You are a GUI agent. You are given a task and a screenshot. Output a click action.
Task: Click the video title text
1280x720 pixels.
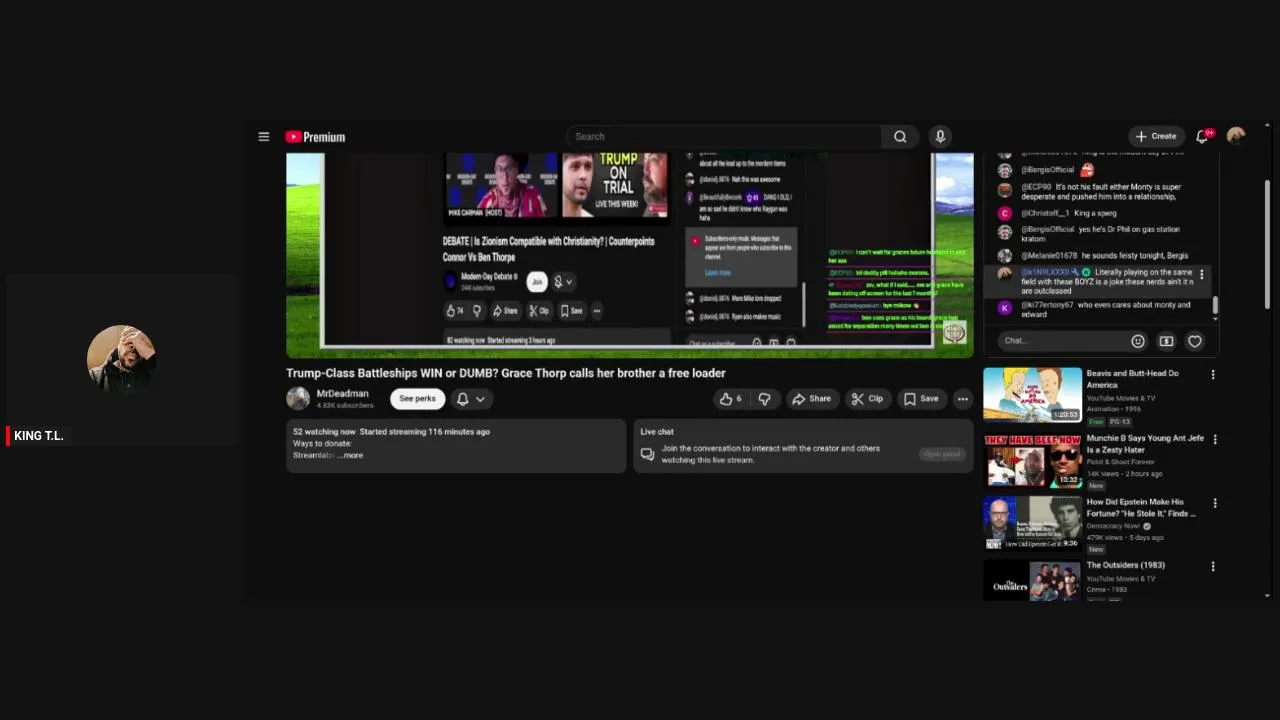pos(506,373)
